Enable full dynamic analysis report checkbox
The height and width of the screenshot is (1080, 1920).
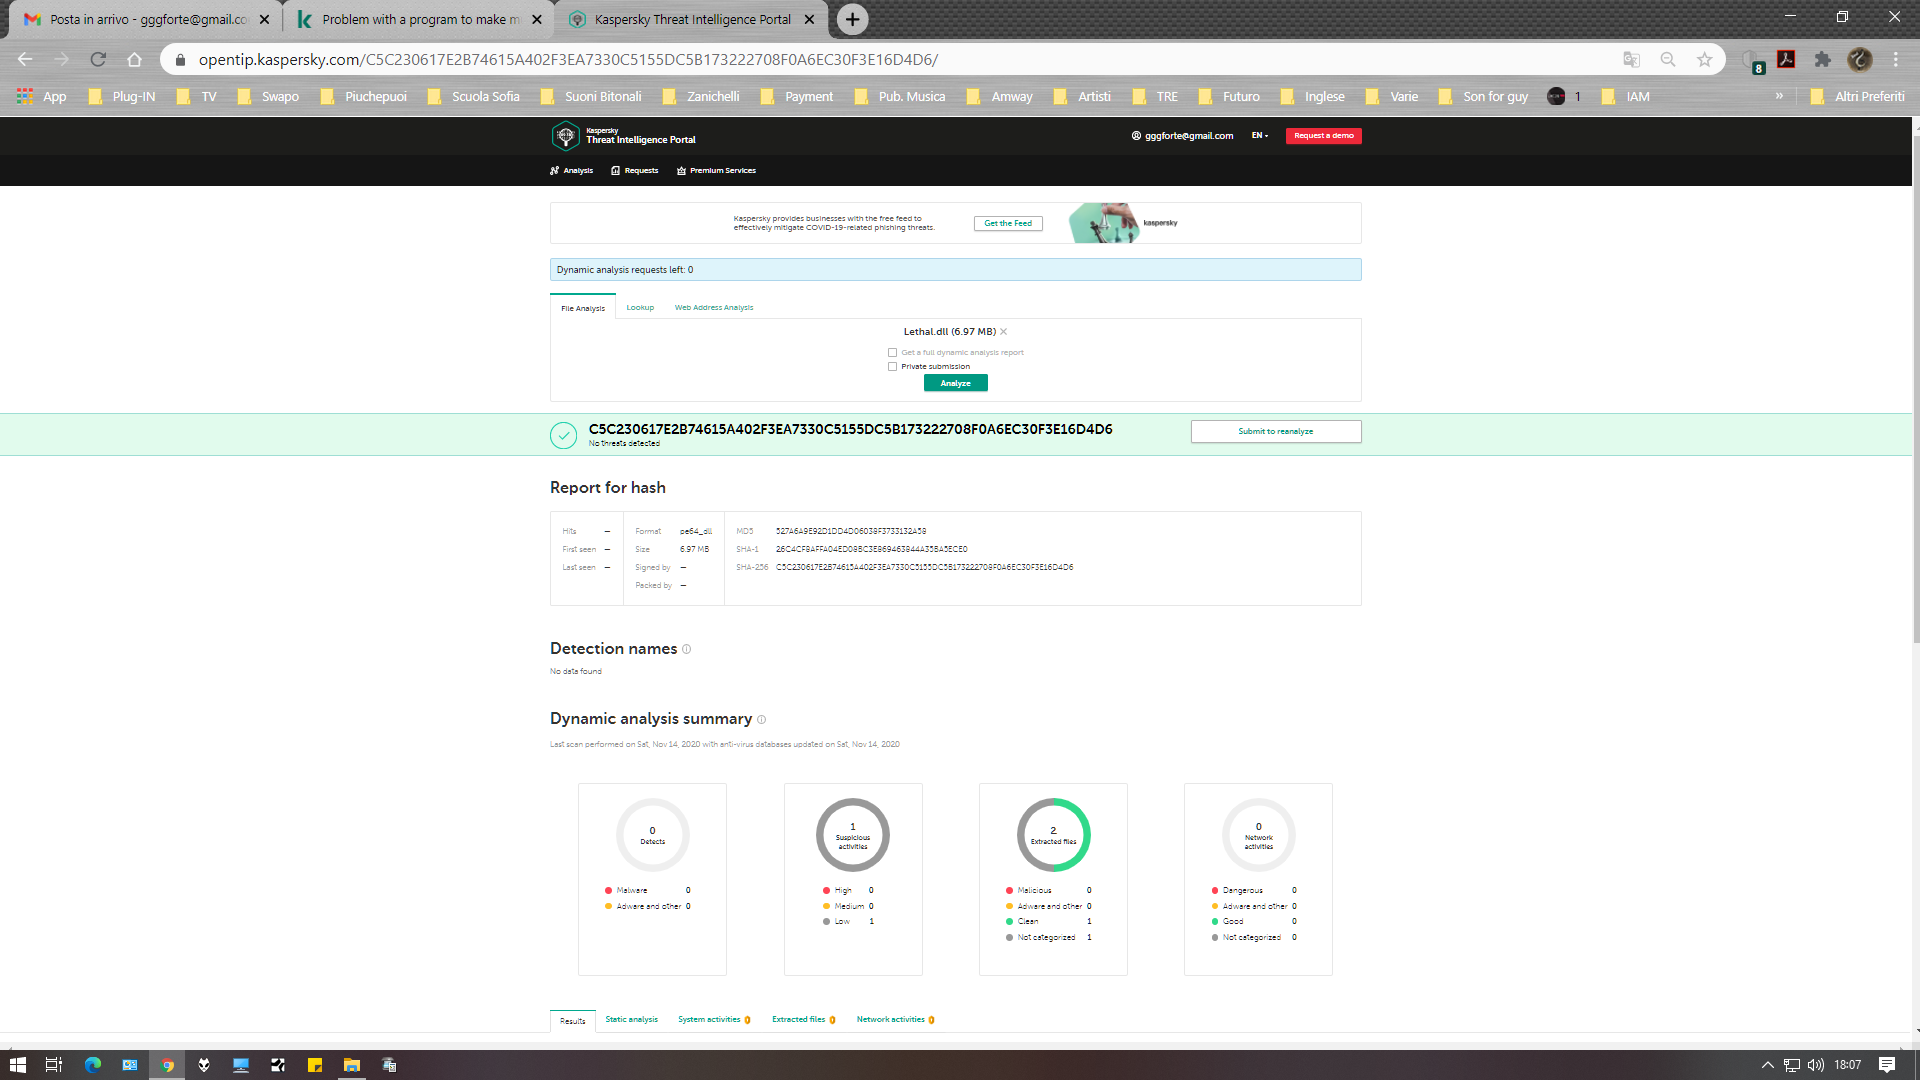click(892, 353)
